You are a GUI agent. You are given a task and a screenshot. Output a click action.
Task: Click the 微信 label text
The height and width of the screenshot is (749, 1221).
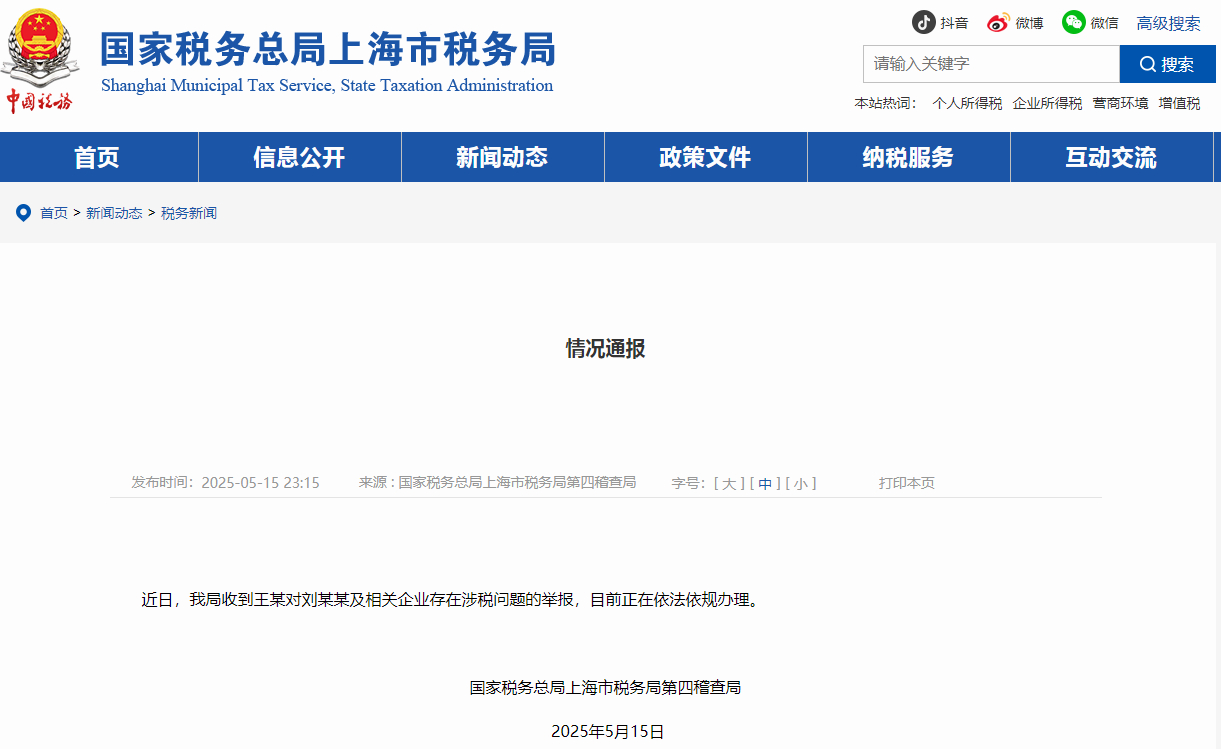(1104, 23)
